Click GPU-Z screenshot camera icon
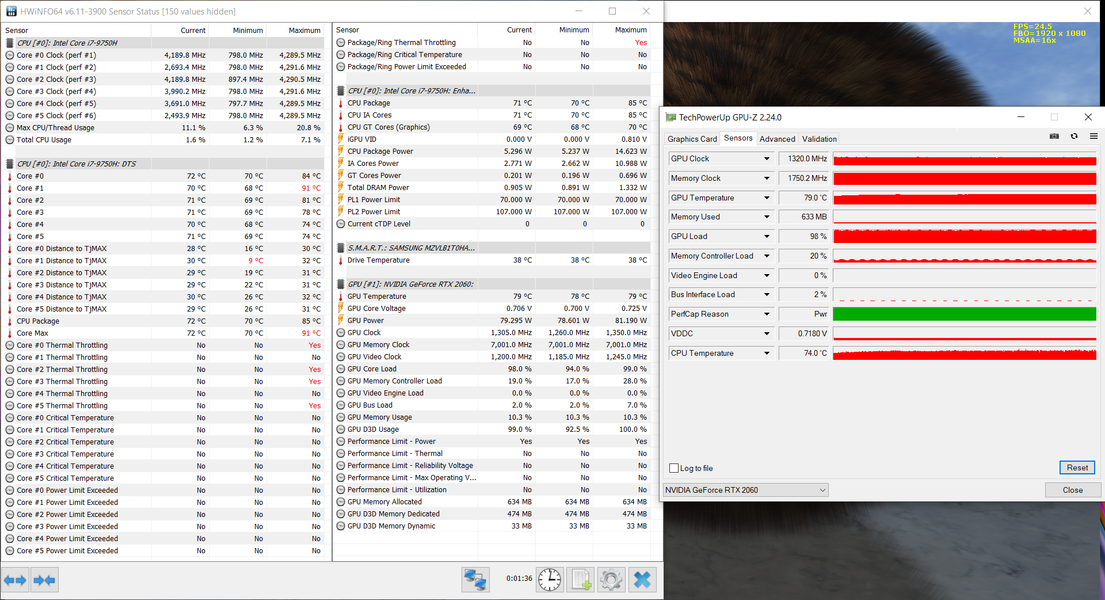Screen dimensions: 1105x600 [1054, 136]
